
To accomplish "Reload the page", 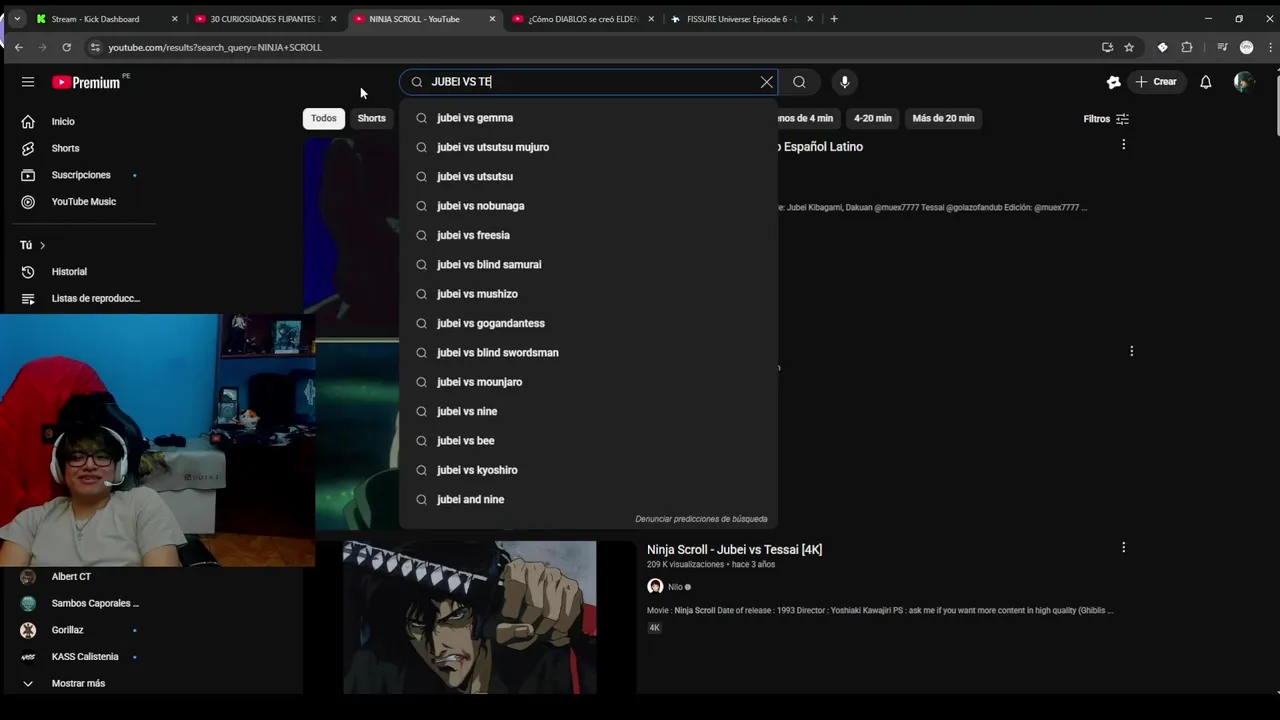I will (66, 47).
